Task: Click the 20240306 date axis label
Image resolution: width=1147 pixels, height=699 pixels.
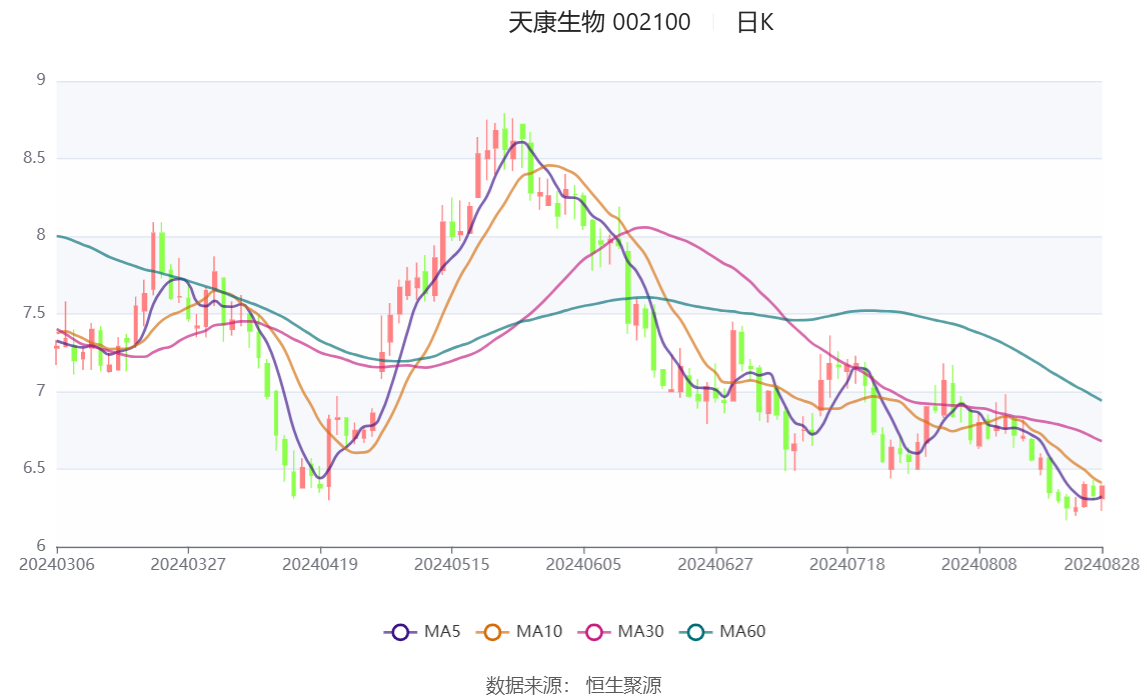Action: [56, 564]
